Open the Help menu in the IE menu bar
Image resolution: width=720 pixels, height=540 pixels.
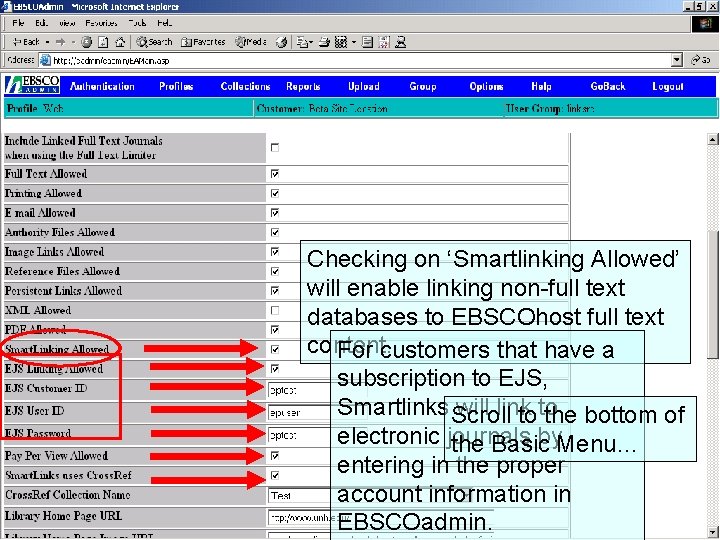pyautogui.click(x=164, y=23)
